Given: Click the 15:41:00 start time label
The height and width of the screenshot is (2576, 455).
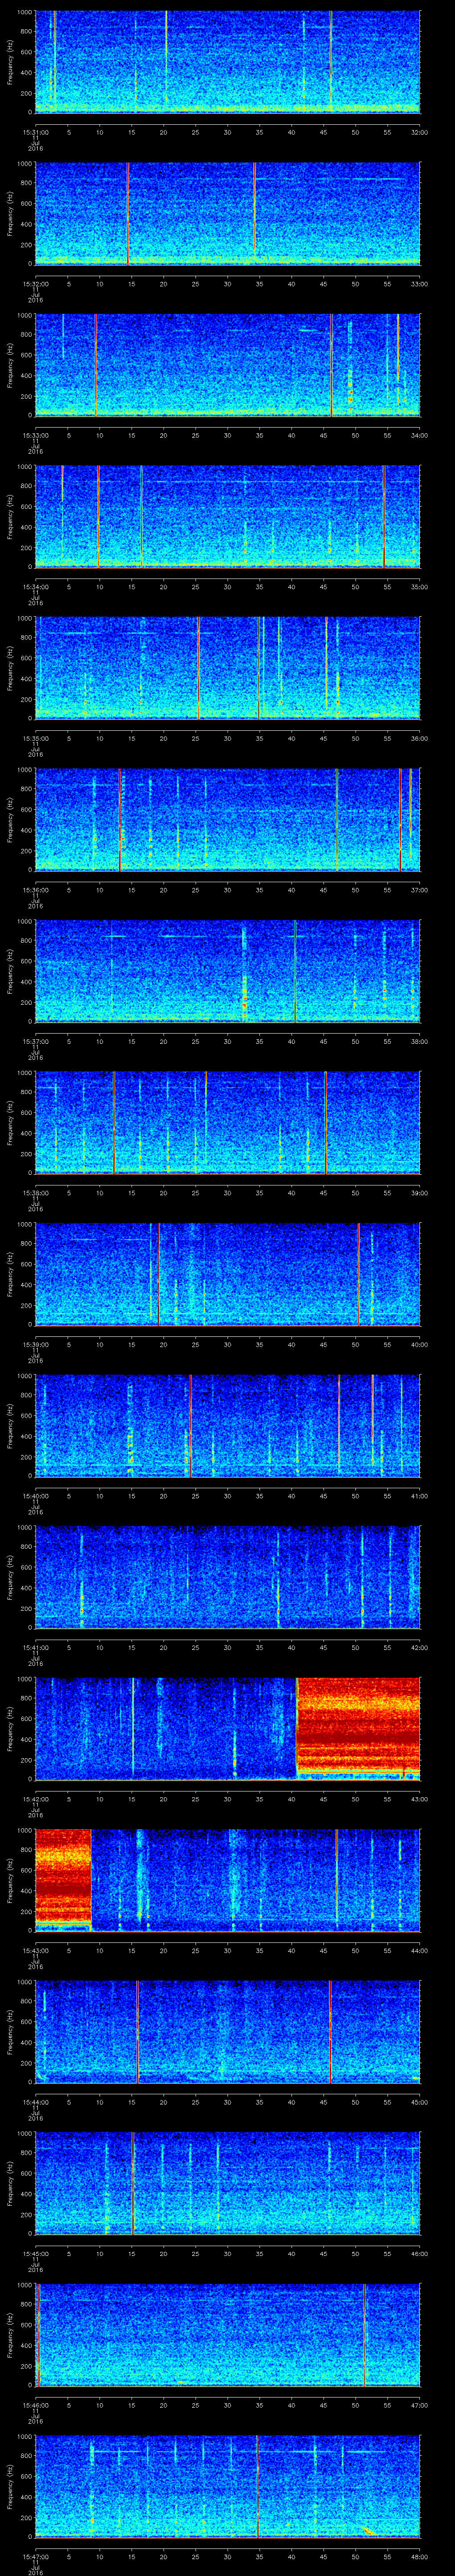Looking at the screenshot, I should [35, 1647].
